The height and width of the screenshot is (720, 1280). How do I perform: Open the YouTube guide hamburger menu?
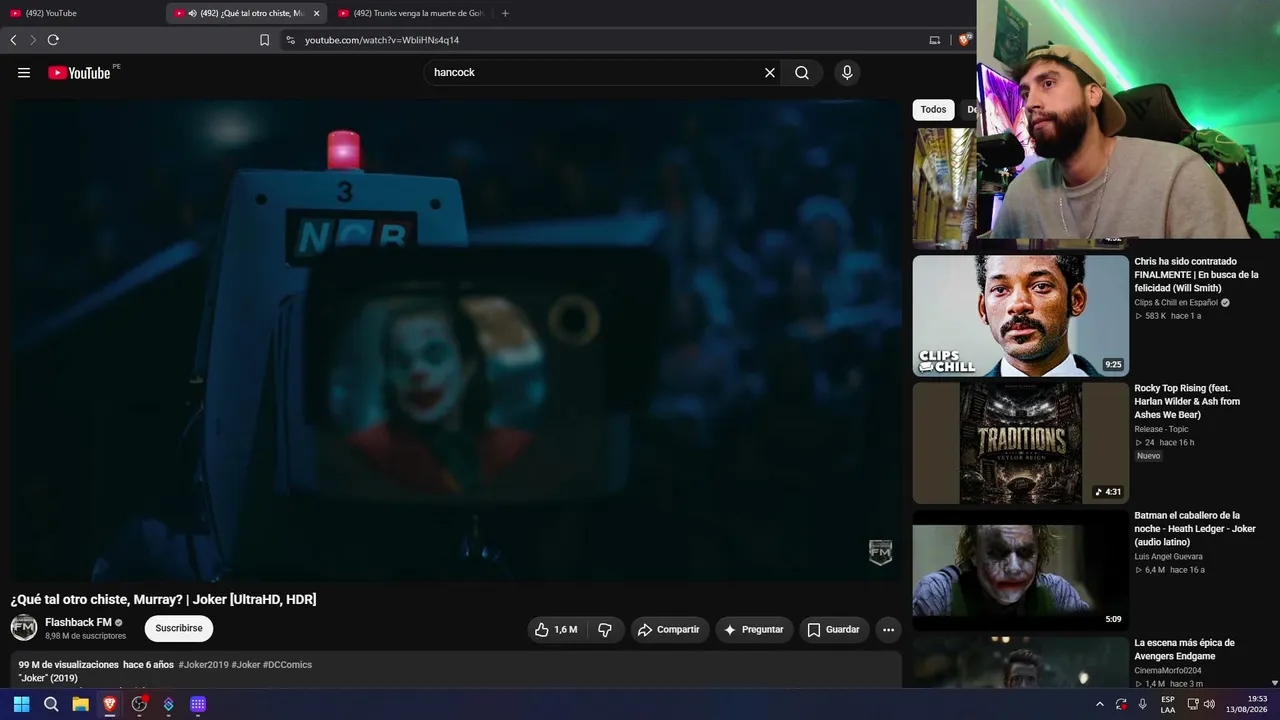(24, 73)
